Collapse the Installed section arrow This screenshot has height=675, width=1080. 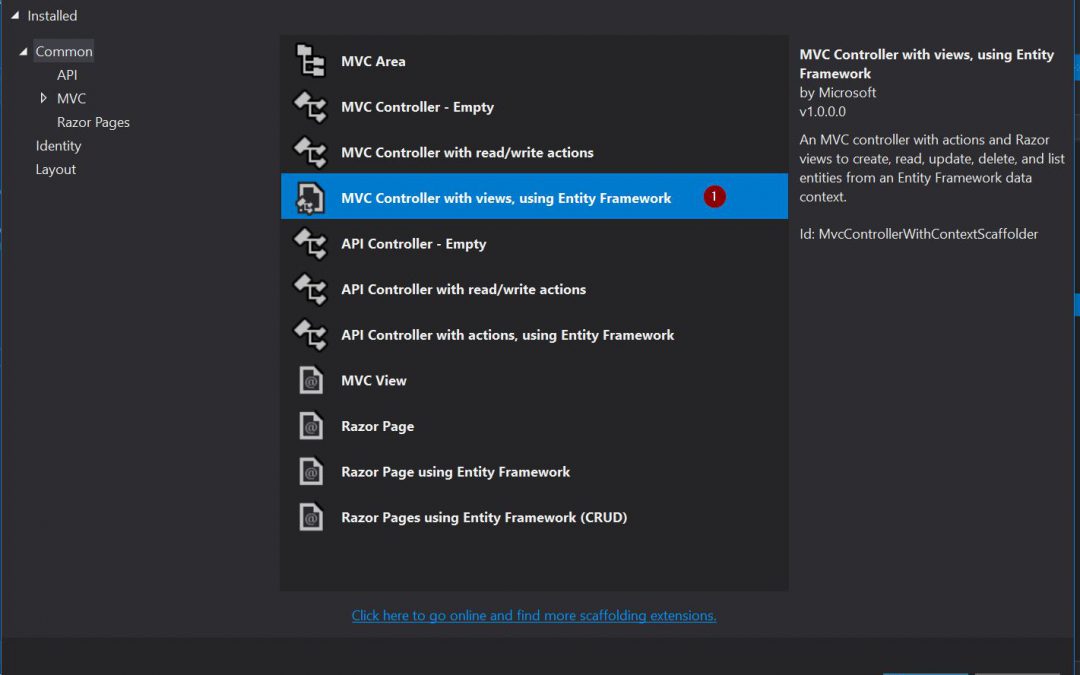pos(15,16)
